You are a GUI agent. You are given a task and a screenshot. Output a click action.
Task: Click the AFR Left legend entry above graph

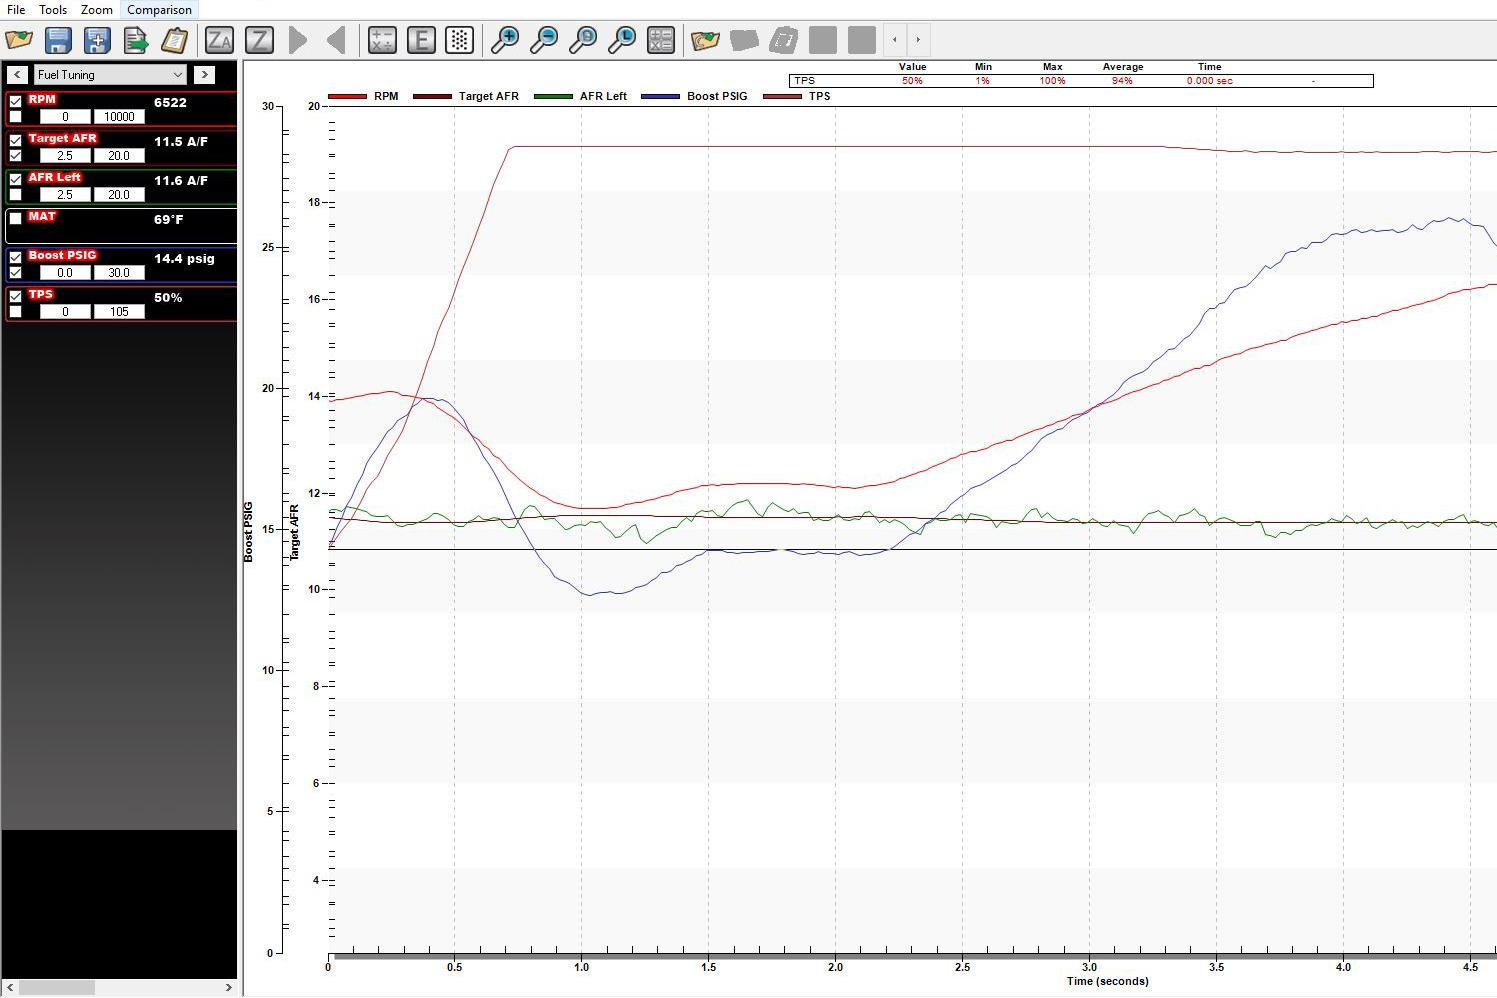coord(581,97)
